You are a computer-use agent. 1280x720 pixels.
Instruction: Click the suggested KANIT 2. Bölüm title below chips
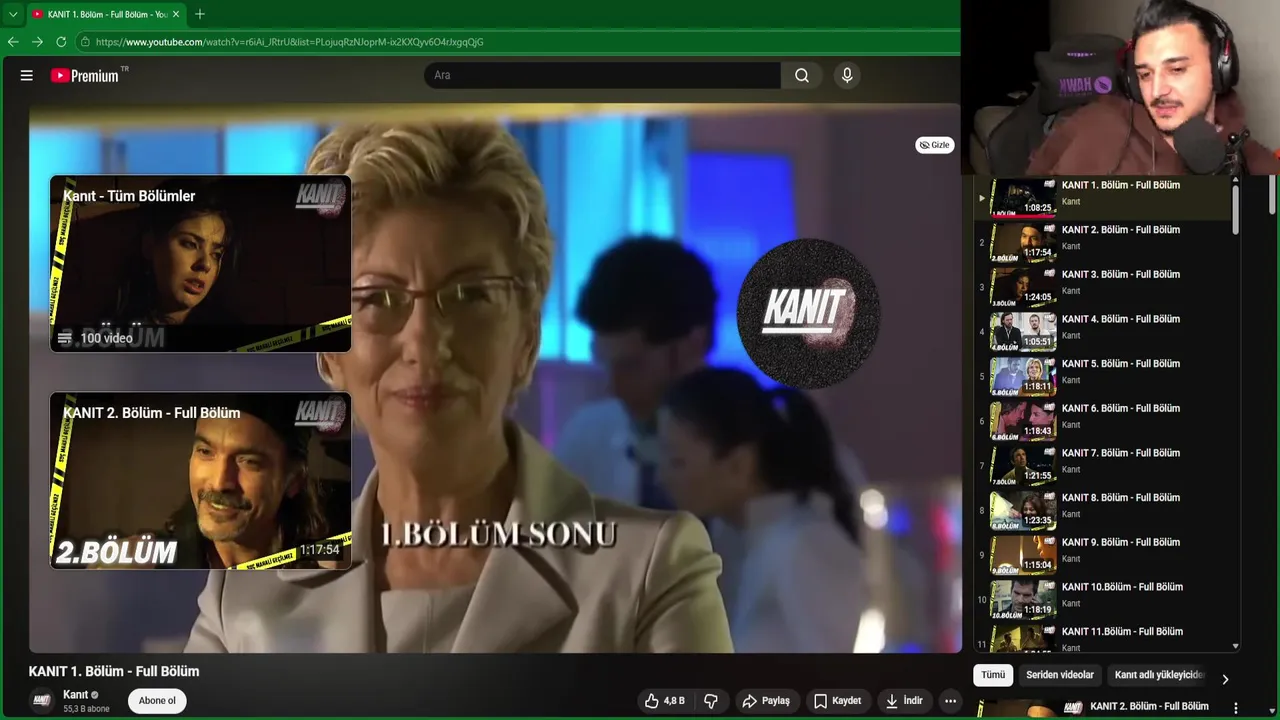(1149, 707)
